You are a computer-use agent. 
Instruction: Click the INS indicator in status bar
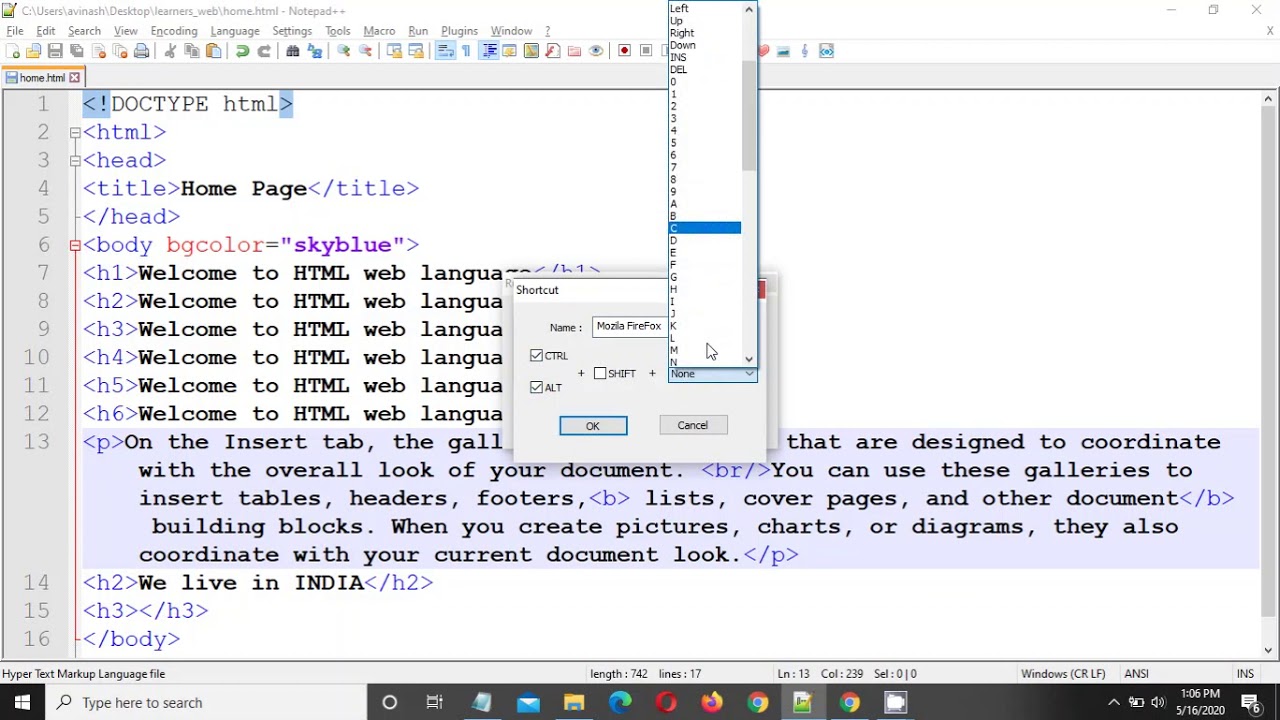point(1245,674)
